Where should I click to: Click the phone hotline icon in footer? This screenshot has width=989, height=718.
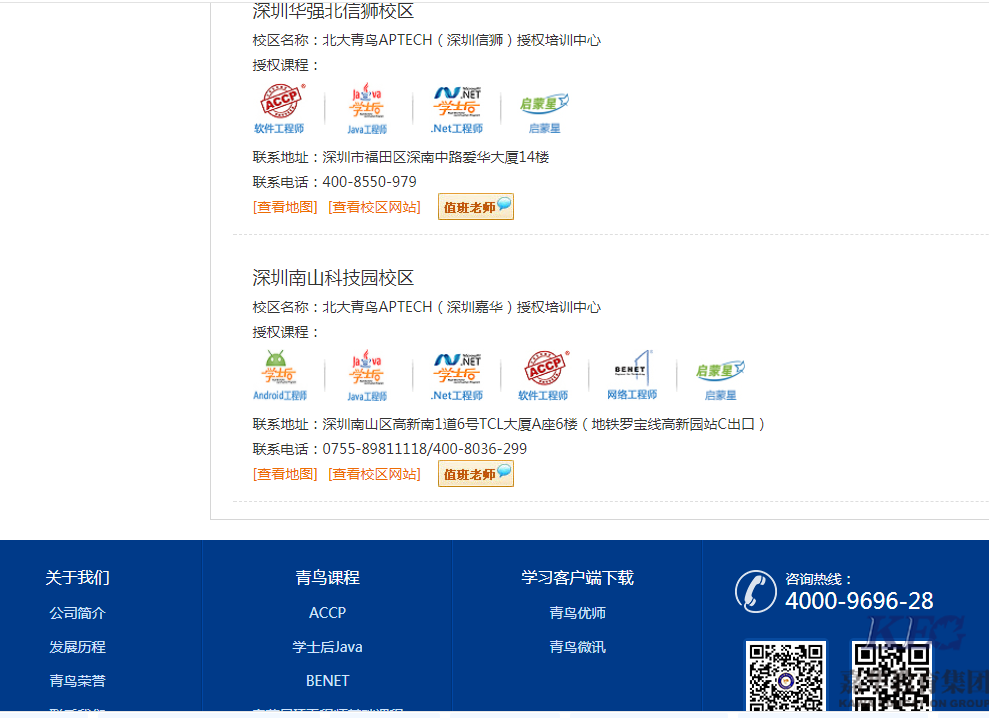[756, 592]
